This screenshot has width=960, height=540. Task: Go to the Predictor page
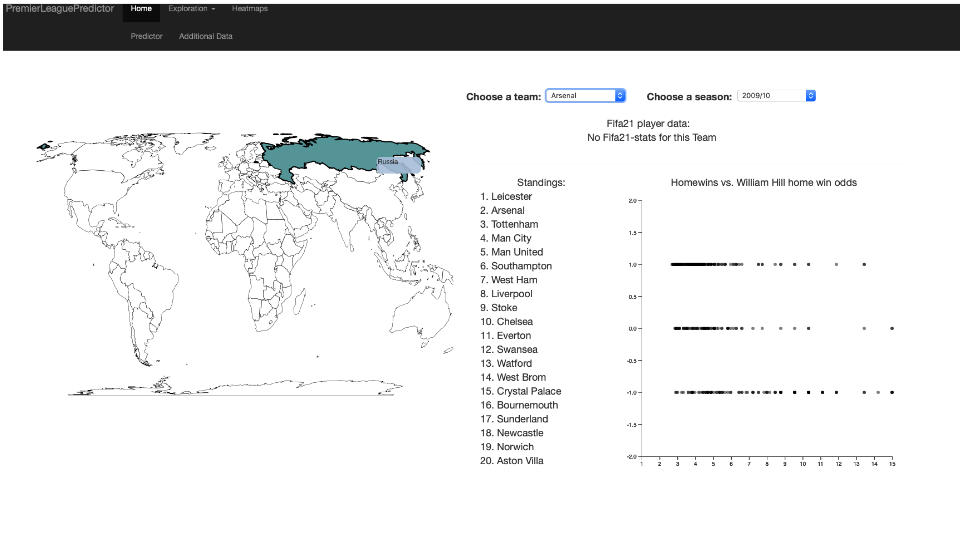[146, 36]
